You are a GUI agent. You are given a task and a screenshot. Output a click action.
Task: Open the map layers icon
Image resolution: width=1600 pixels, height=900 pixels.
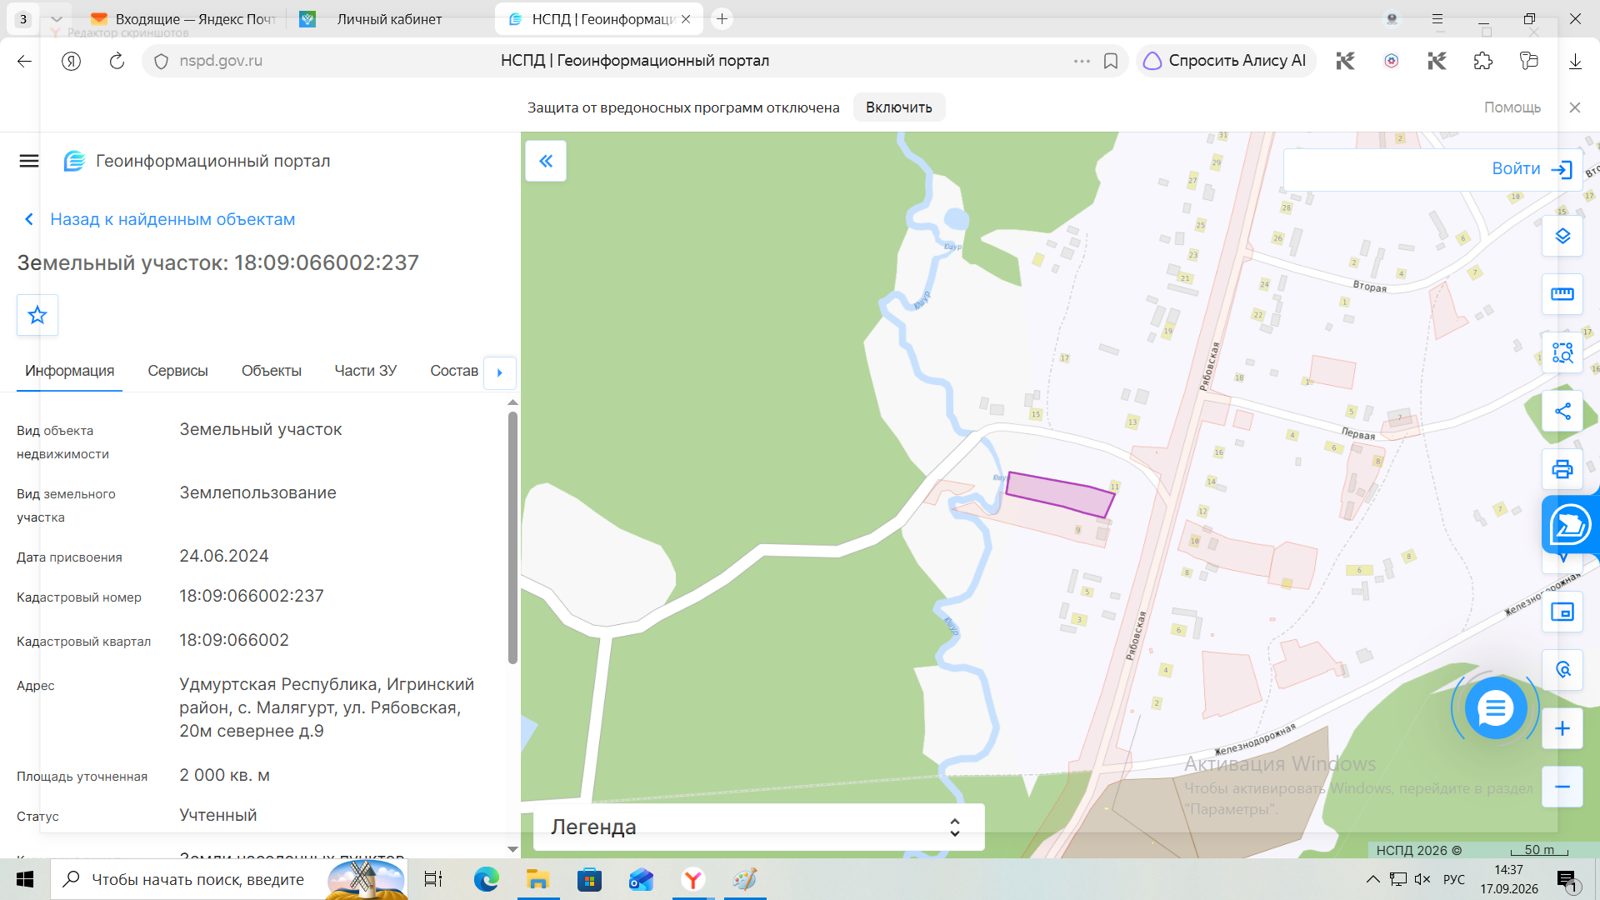coord(1562,237)
